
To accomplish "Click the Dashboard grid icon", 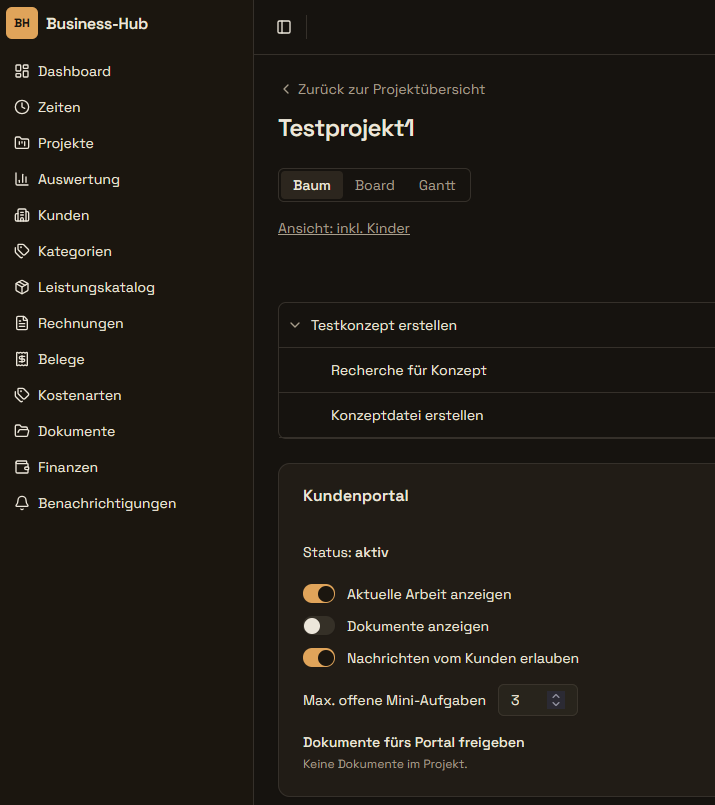I will coord(22,71).
